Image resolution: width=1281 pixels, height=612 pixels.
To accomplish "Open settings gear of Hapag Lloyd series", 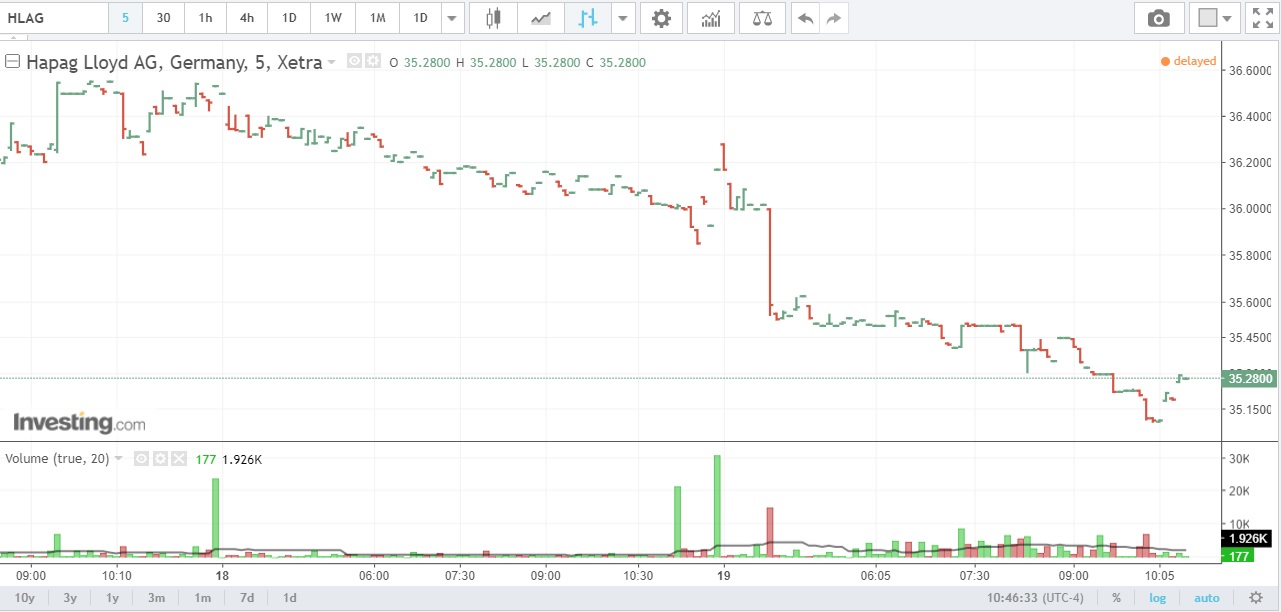I will tap(372, 61).
